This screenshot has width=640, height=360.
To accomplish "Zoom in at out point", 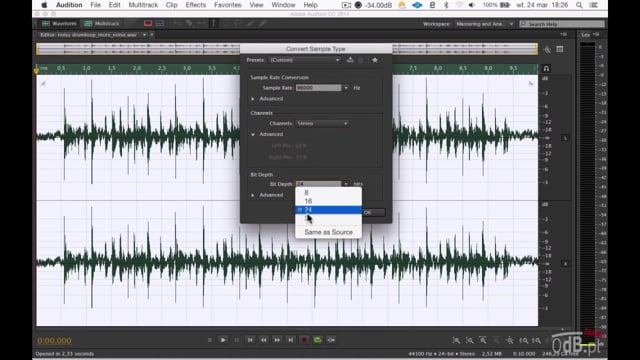I will [536, 340].
